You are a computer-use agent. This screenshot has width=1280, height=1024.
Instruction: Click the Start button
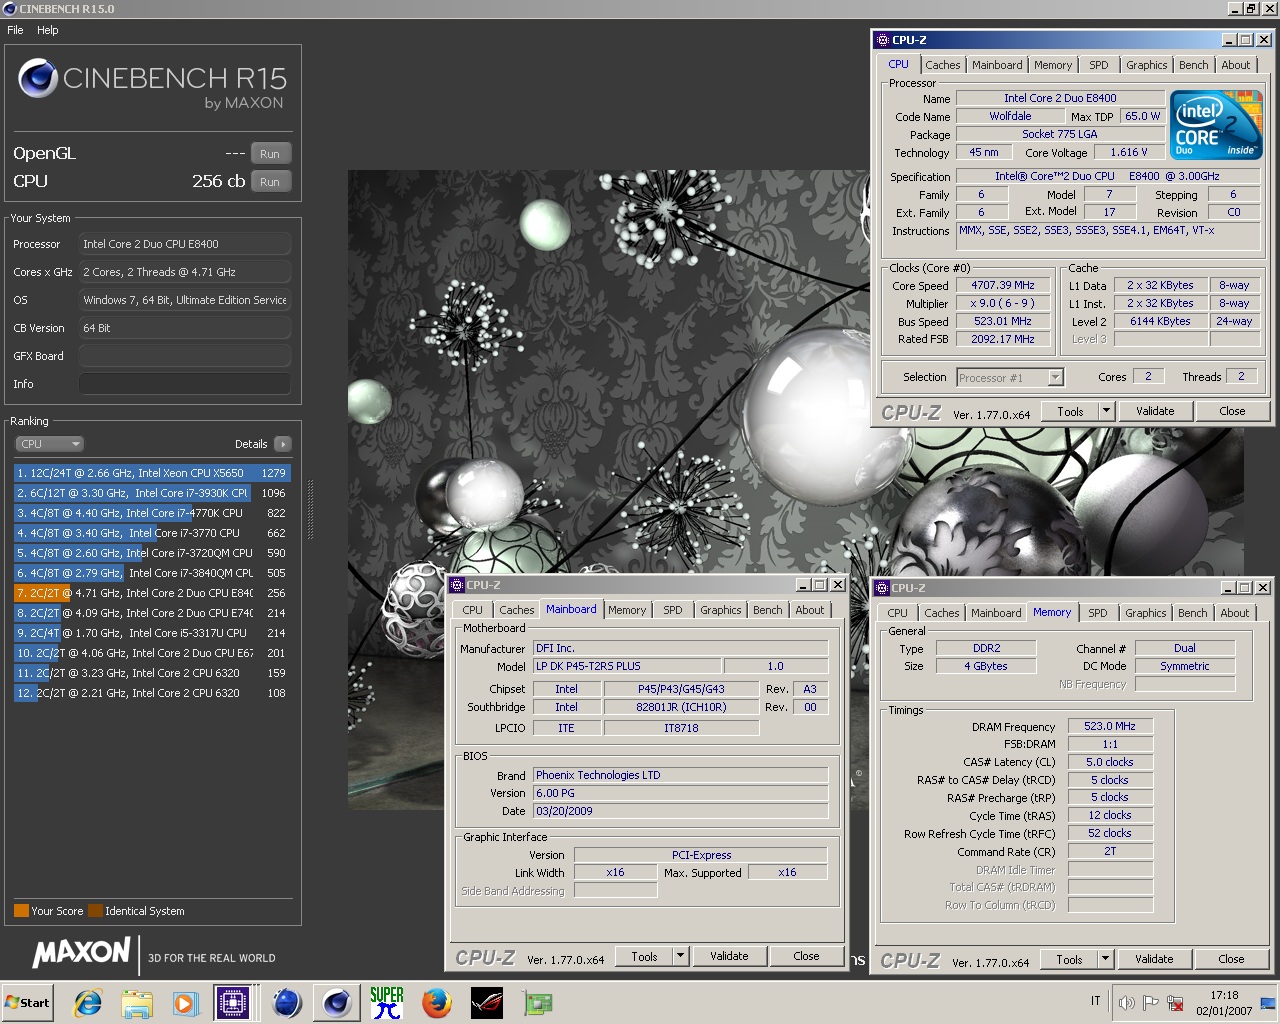pos(28,1003)
